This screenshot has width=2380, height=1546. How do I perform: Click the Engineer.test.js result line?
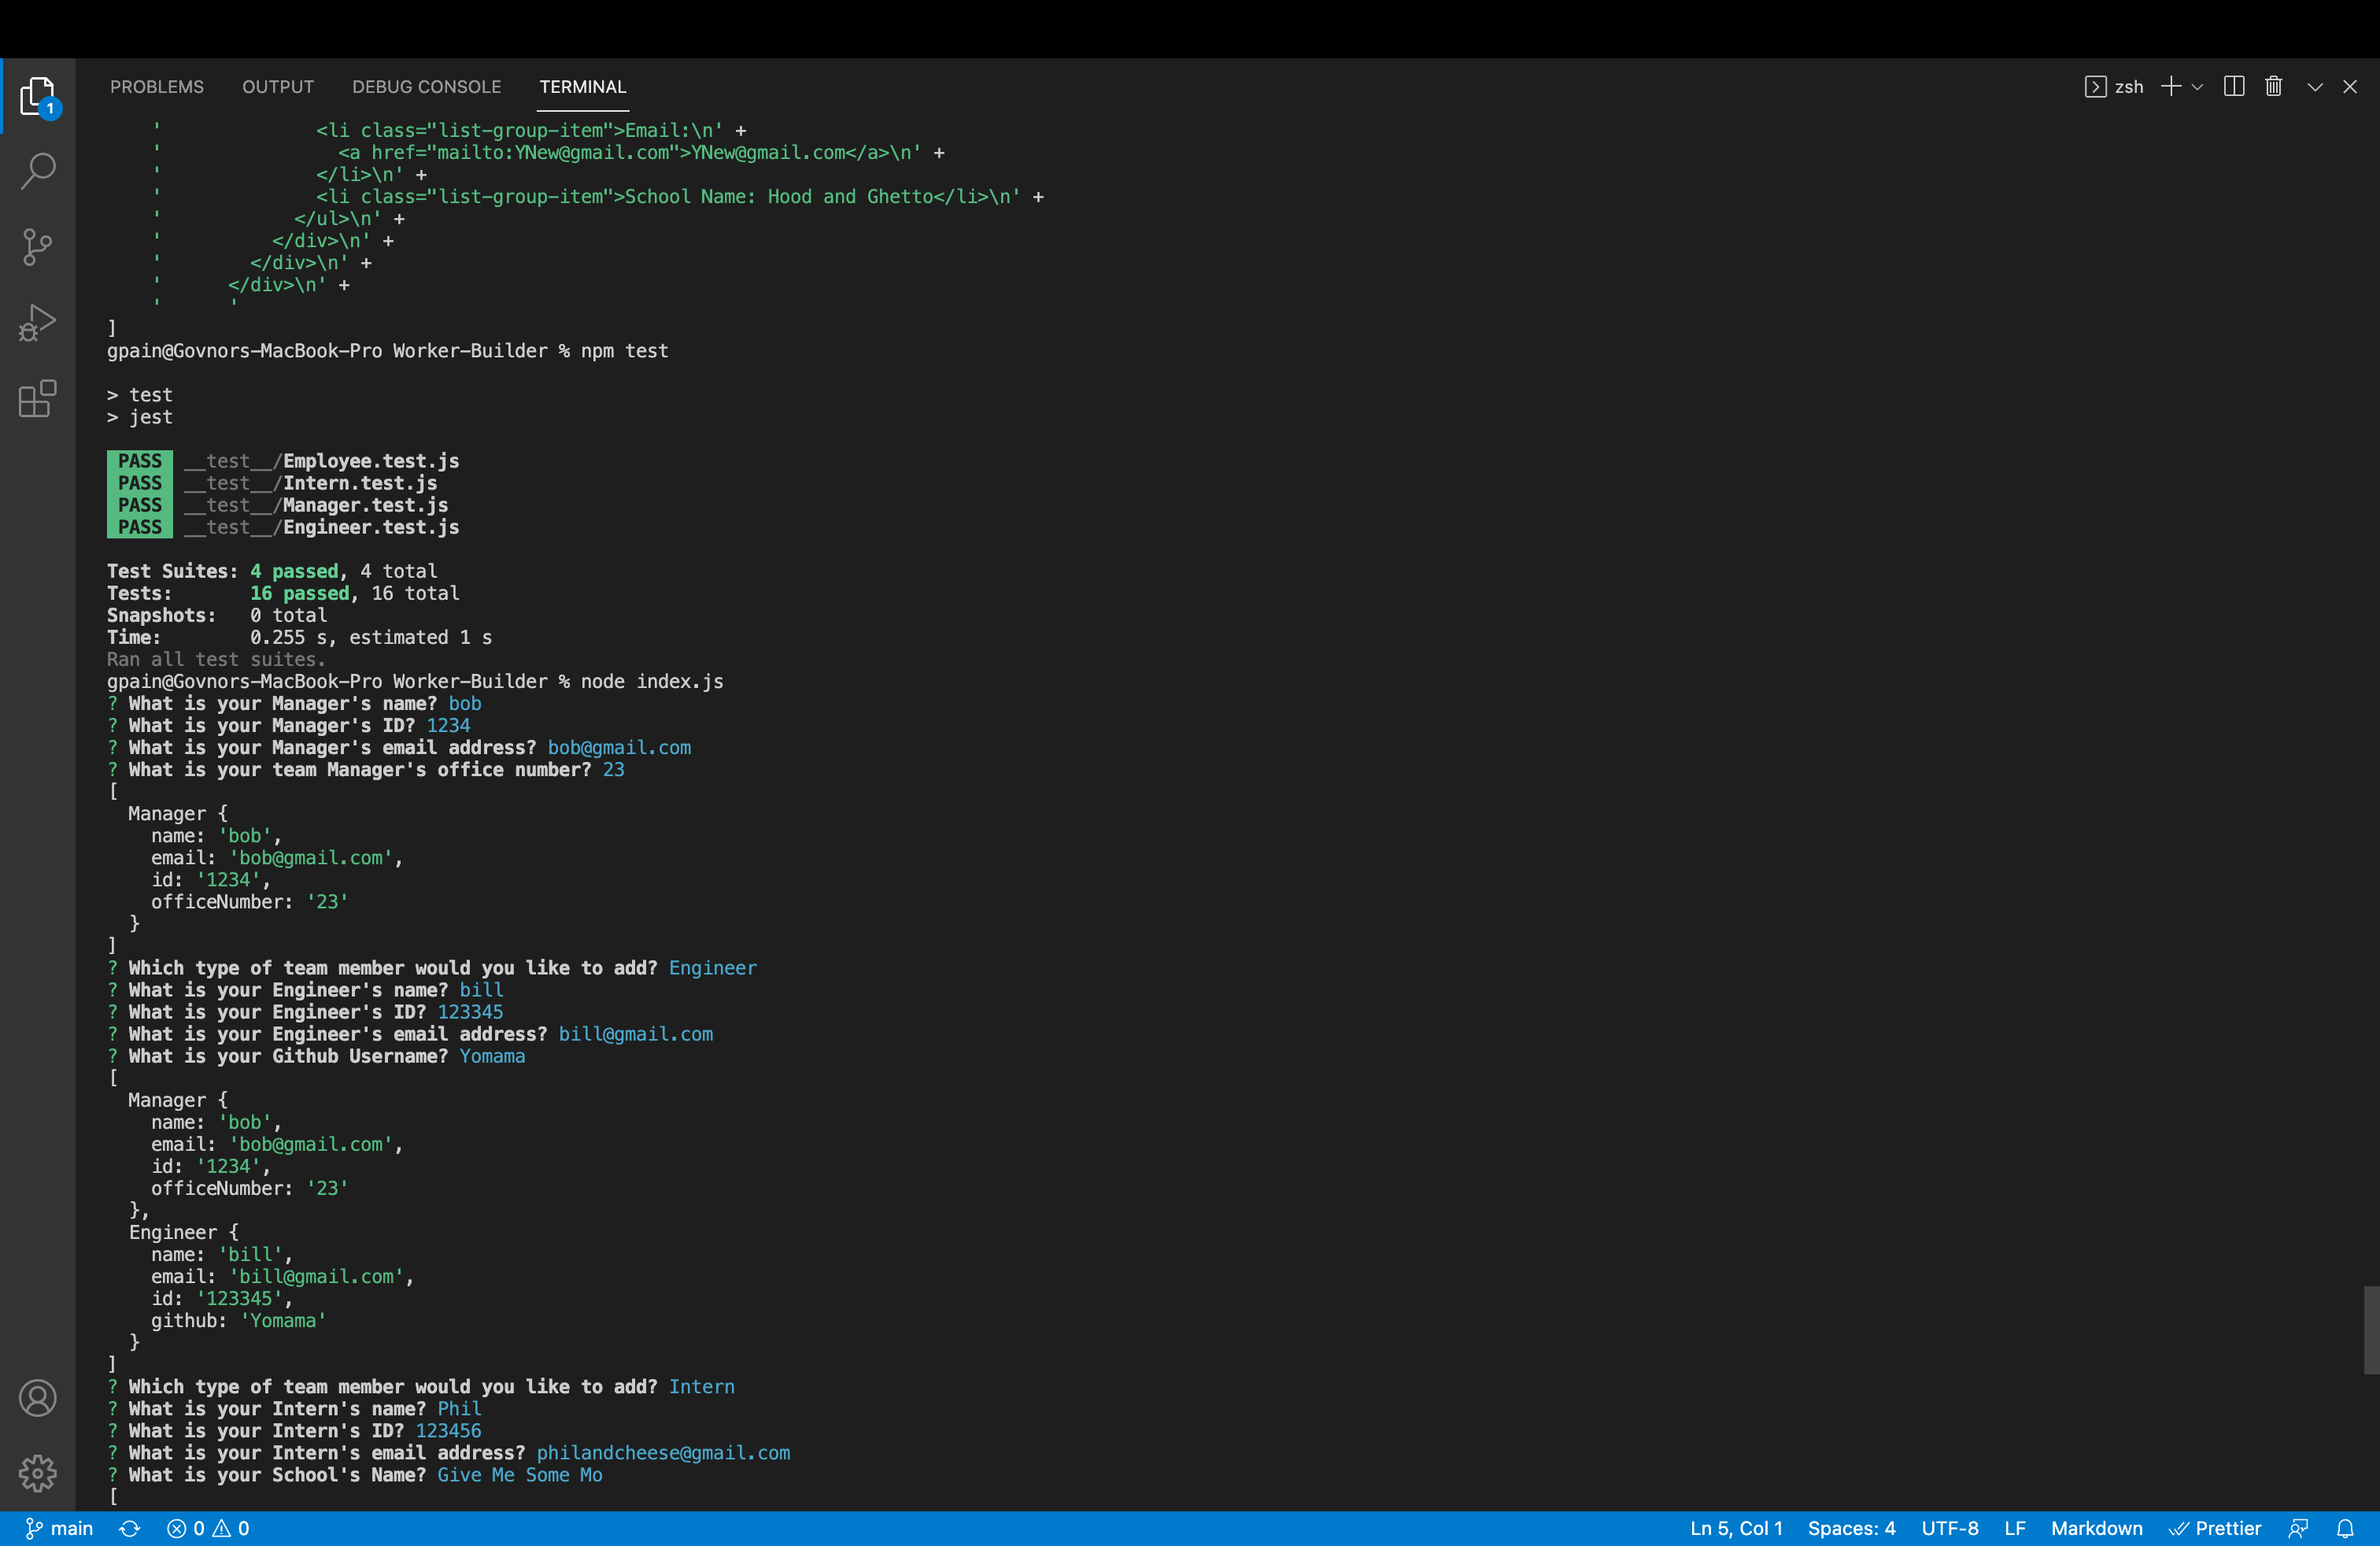click(283, 527)
